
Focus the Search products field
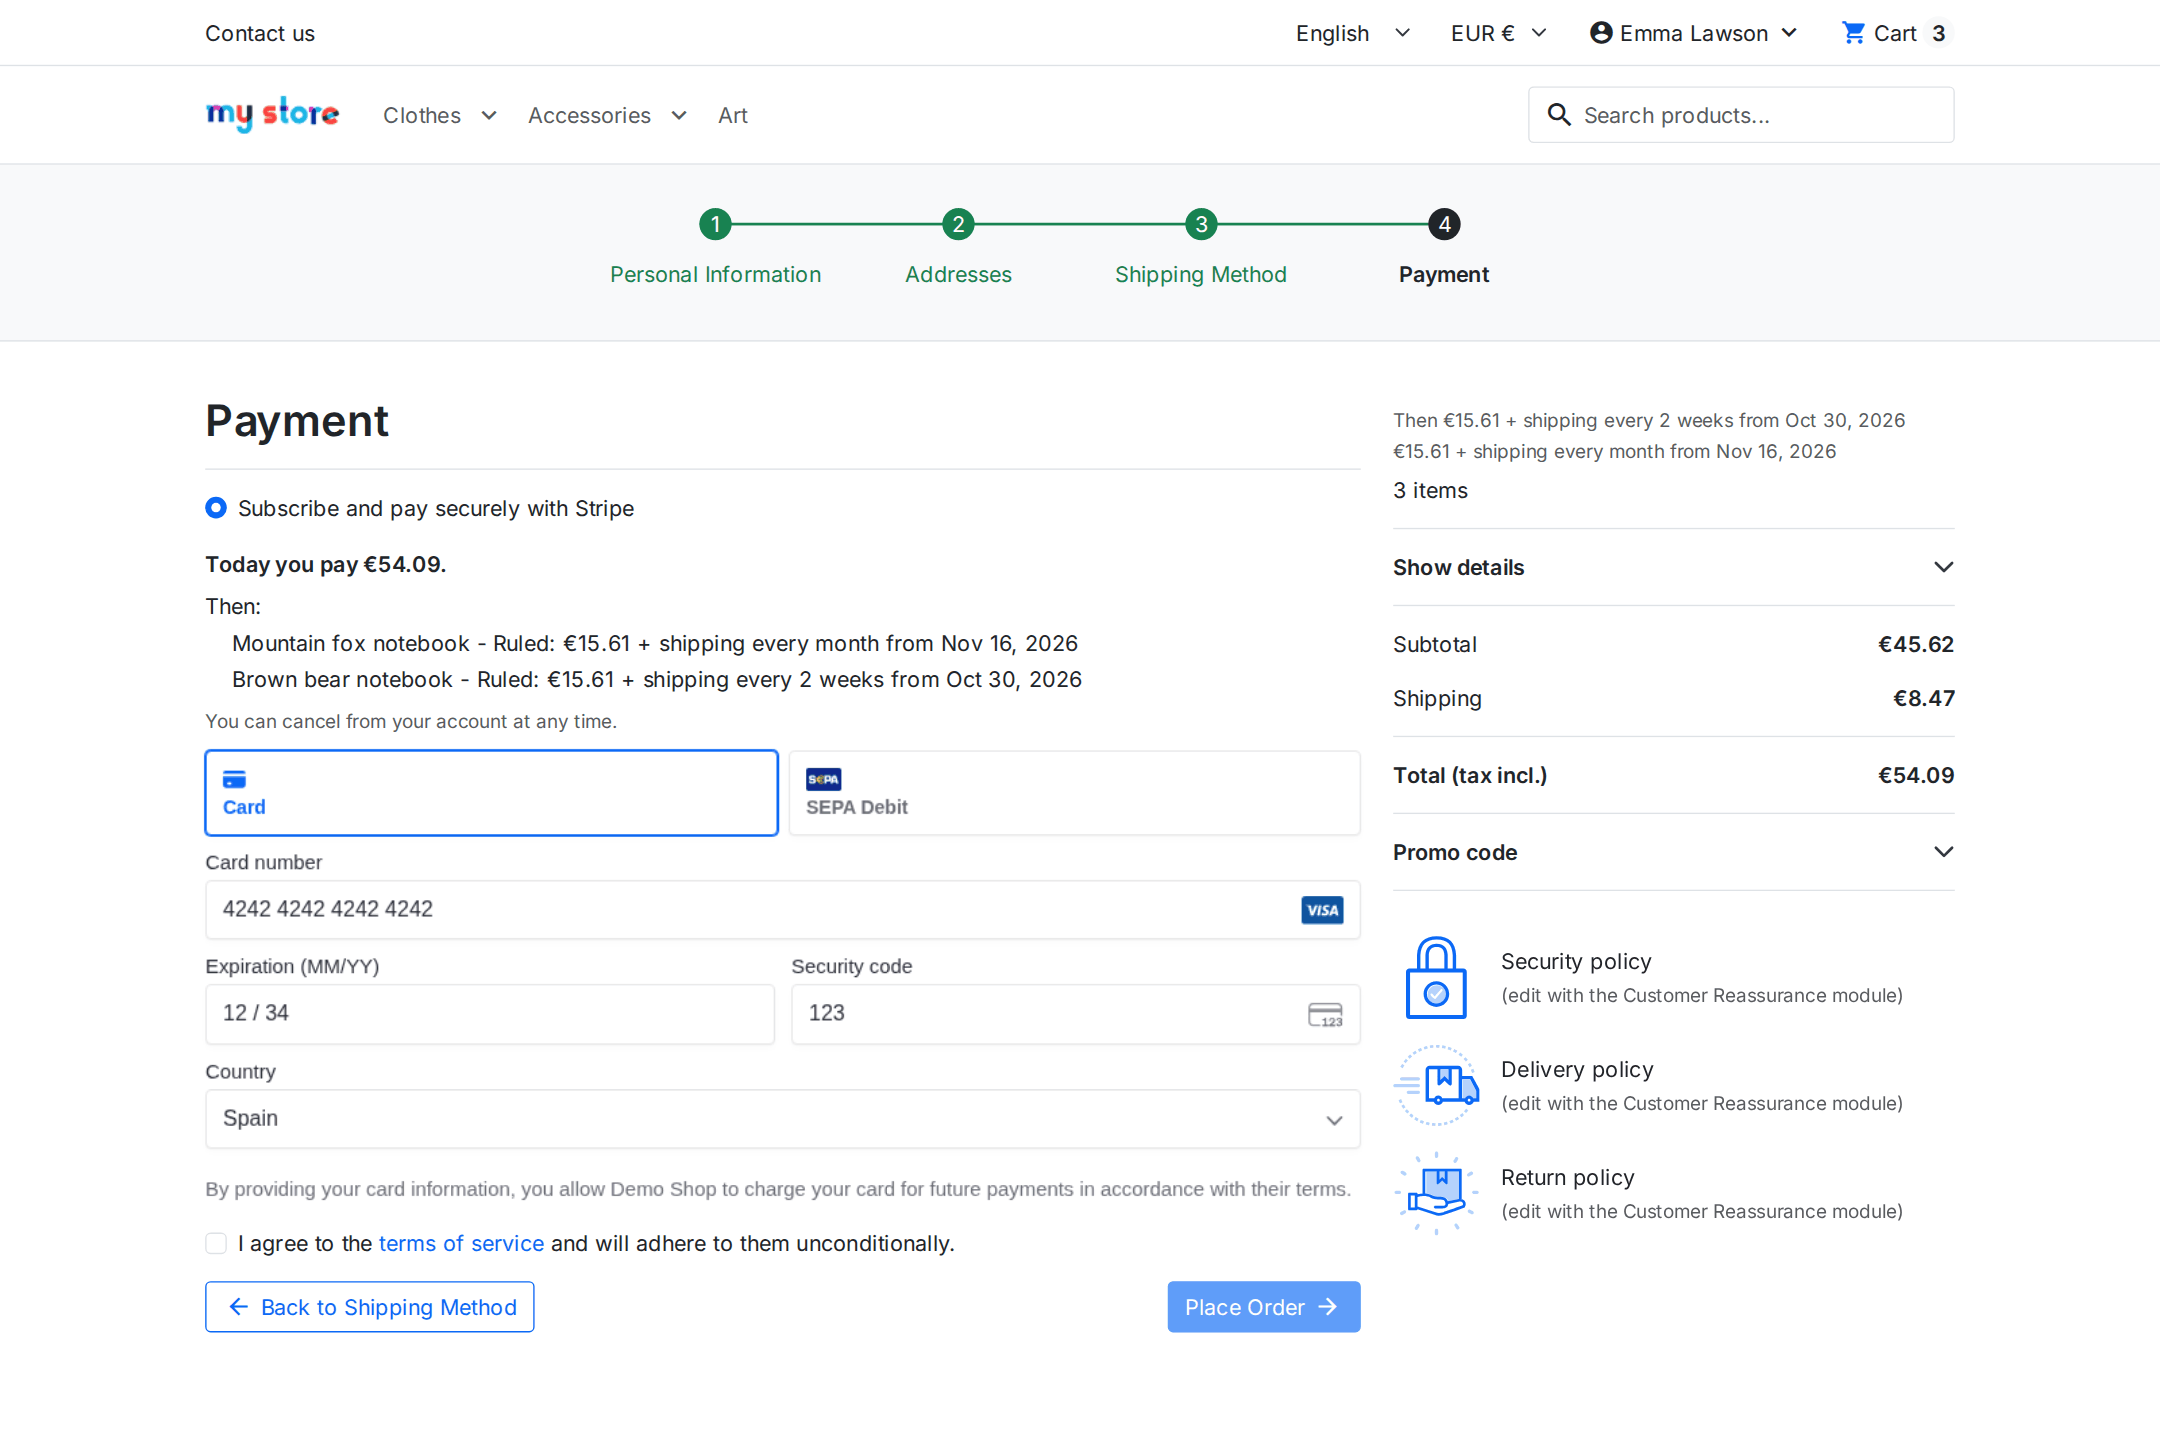[1741, 115]
